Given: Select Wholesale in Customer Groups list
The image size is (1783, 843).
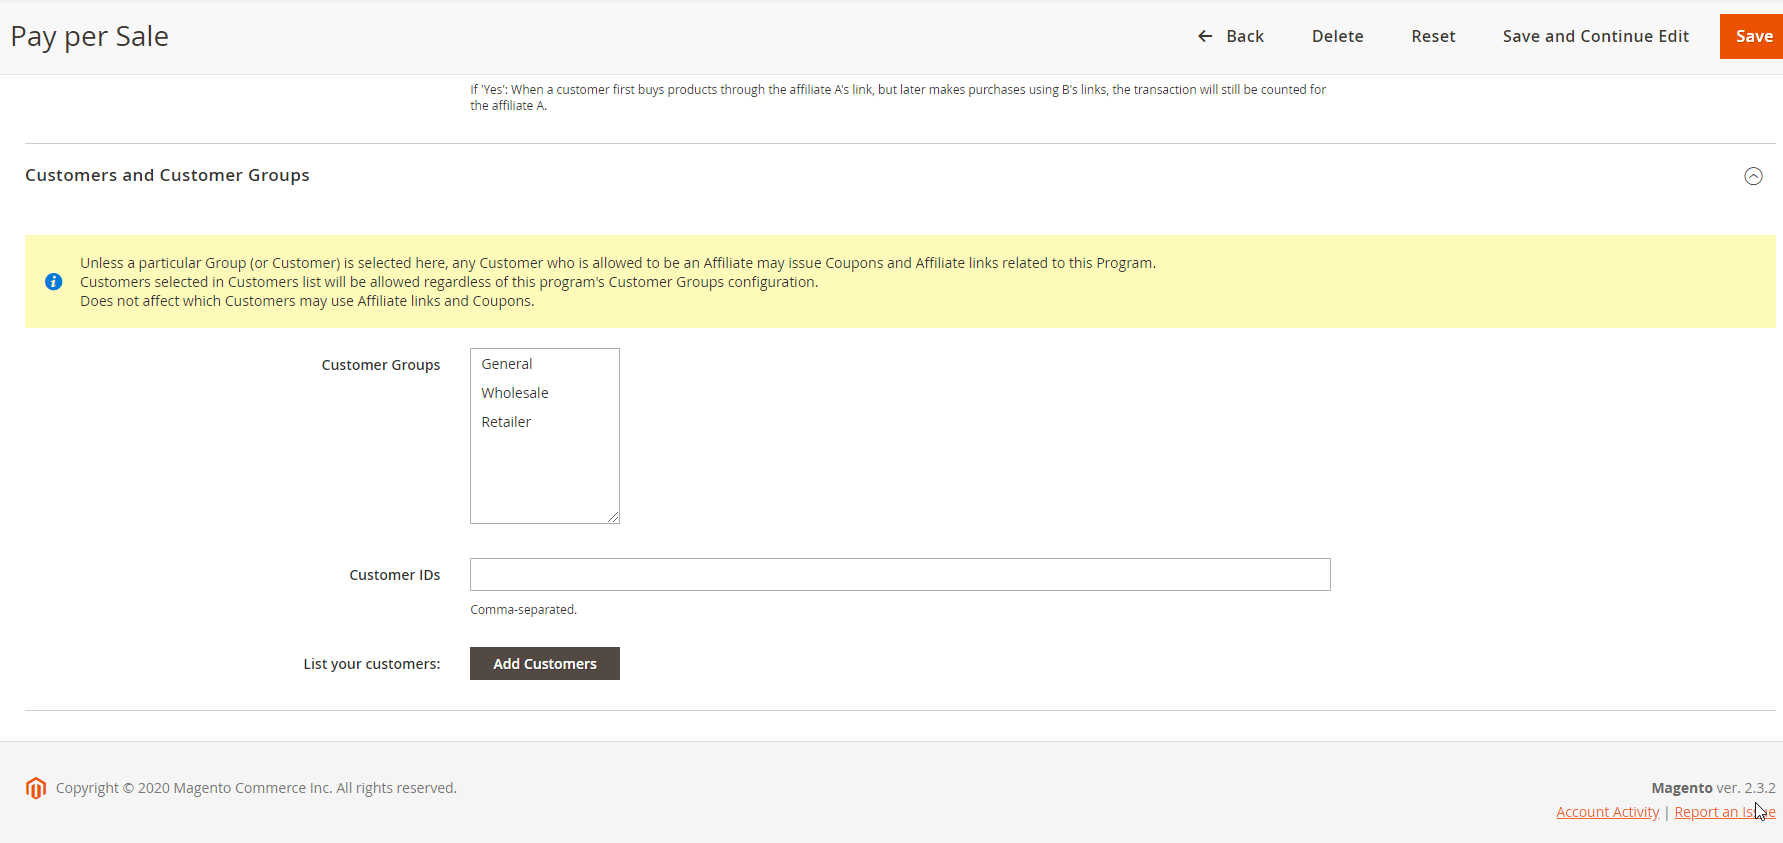Looking at the screenshot, I should click(x=545, y=393).
